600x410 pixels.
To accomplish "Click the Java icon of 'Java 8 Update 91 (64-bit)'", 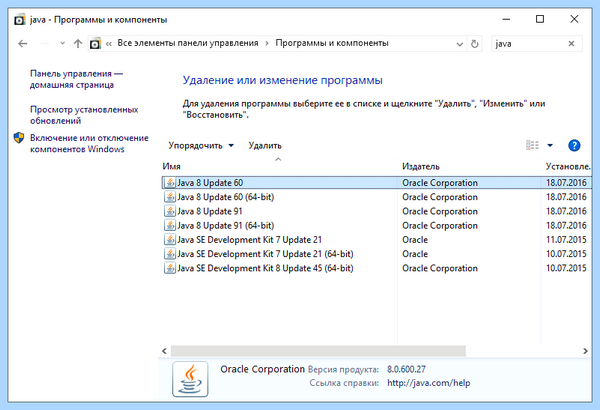I will tap(170, 225).
